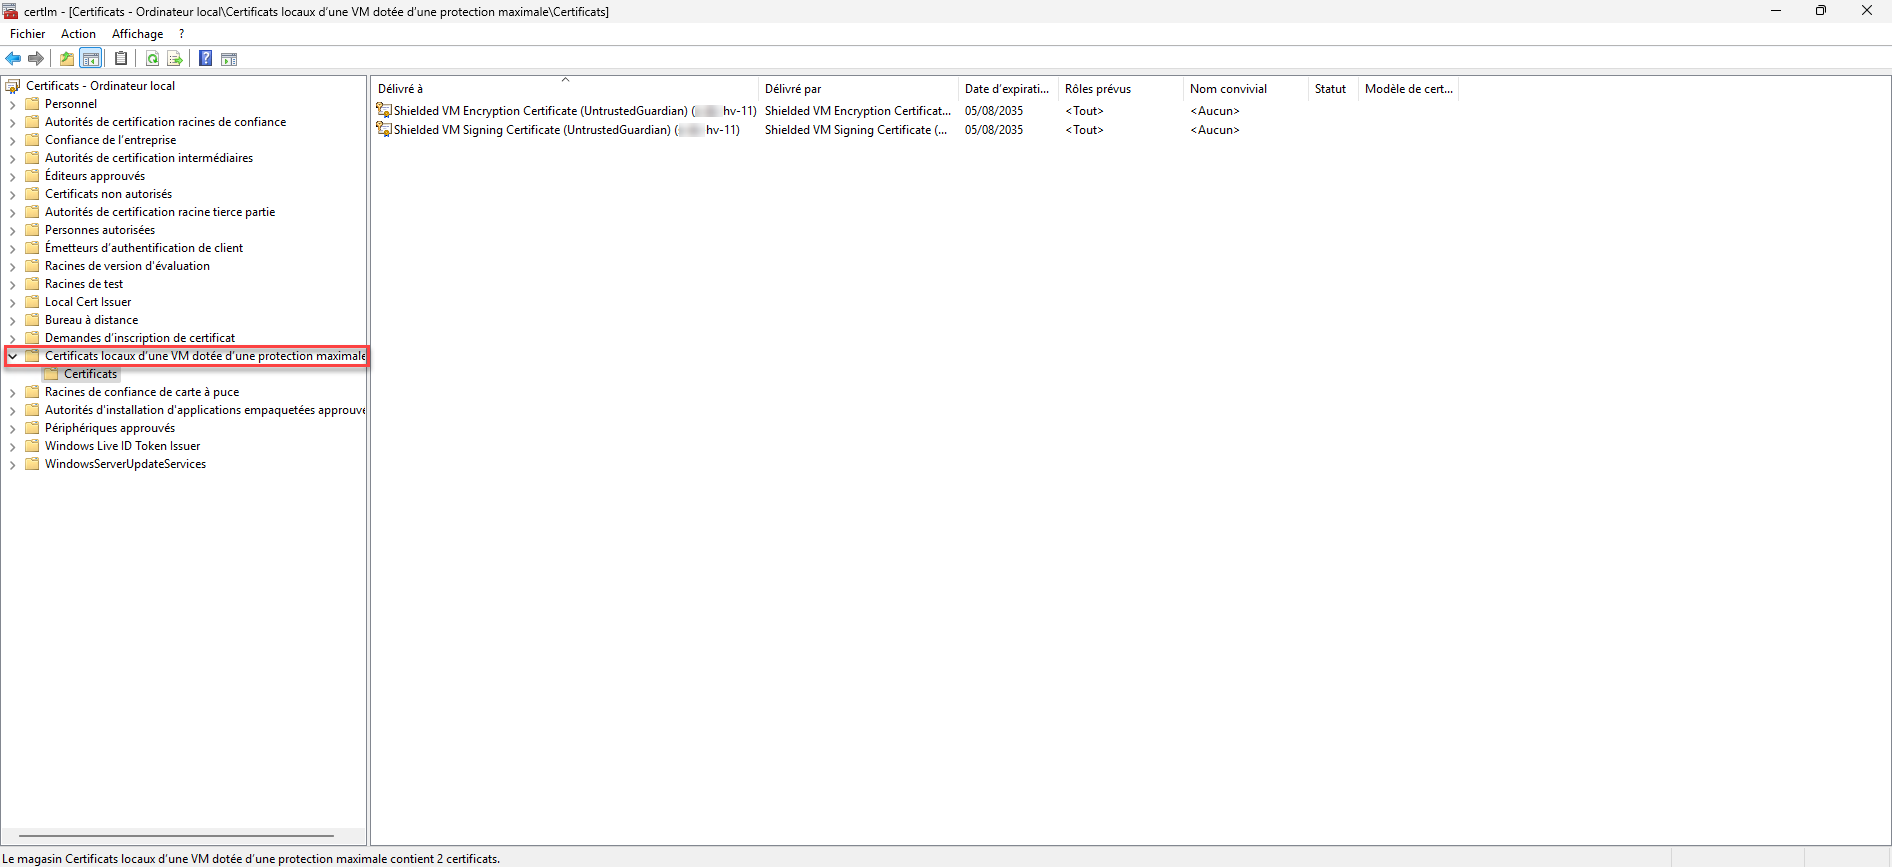
Task: Toggle the Show/Hide Action Pane icon
Action: tap(229, 59)
